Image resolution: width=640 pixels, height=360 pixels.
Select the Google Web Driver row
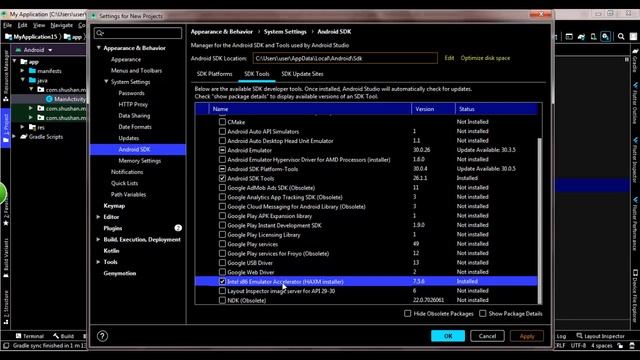click(366, 272)
